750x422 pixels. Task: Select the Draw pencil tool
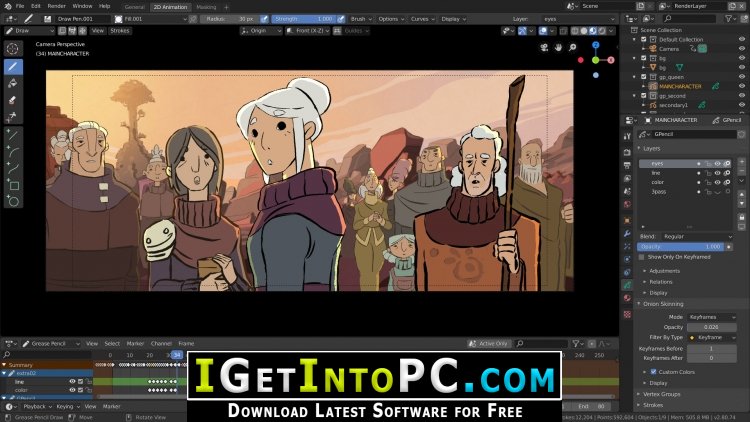point(13,67)
